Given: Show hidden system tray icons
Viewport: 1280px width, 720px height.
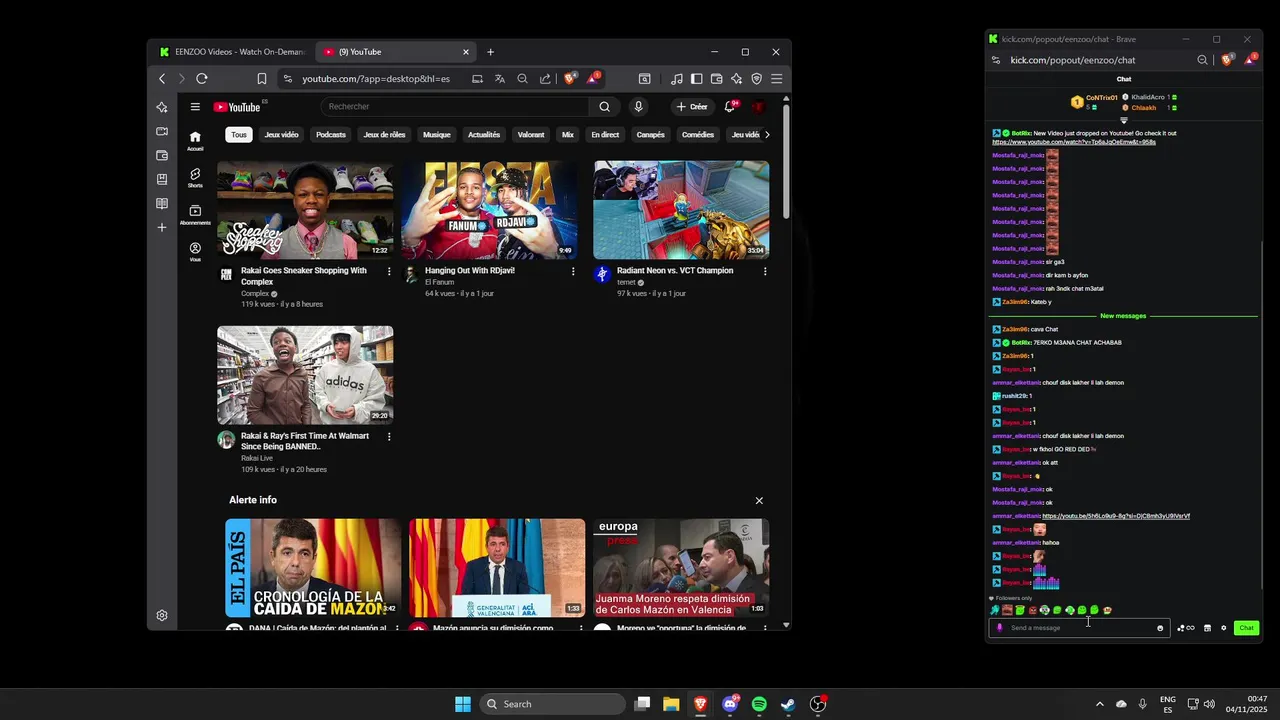Looking at the screenshot, I should [x=1099, y=704].
